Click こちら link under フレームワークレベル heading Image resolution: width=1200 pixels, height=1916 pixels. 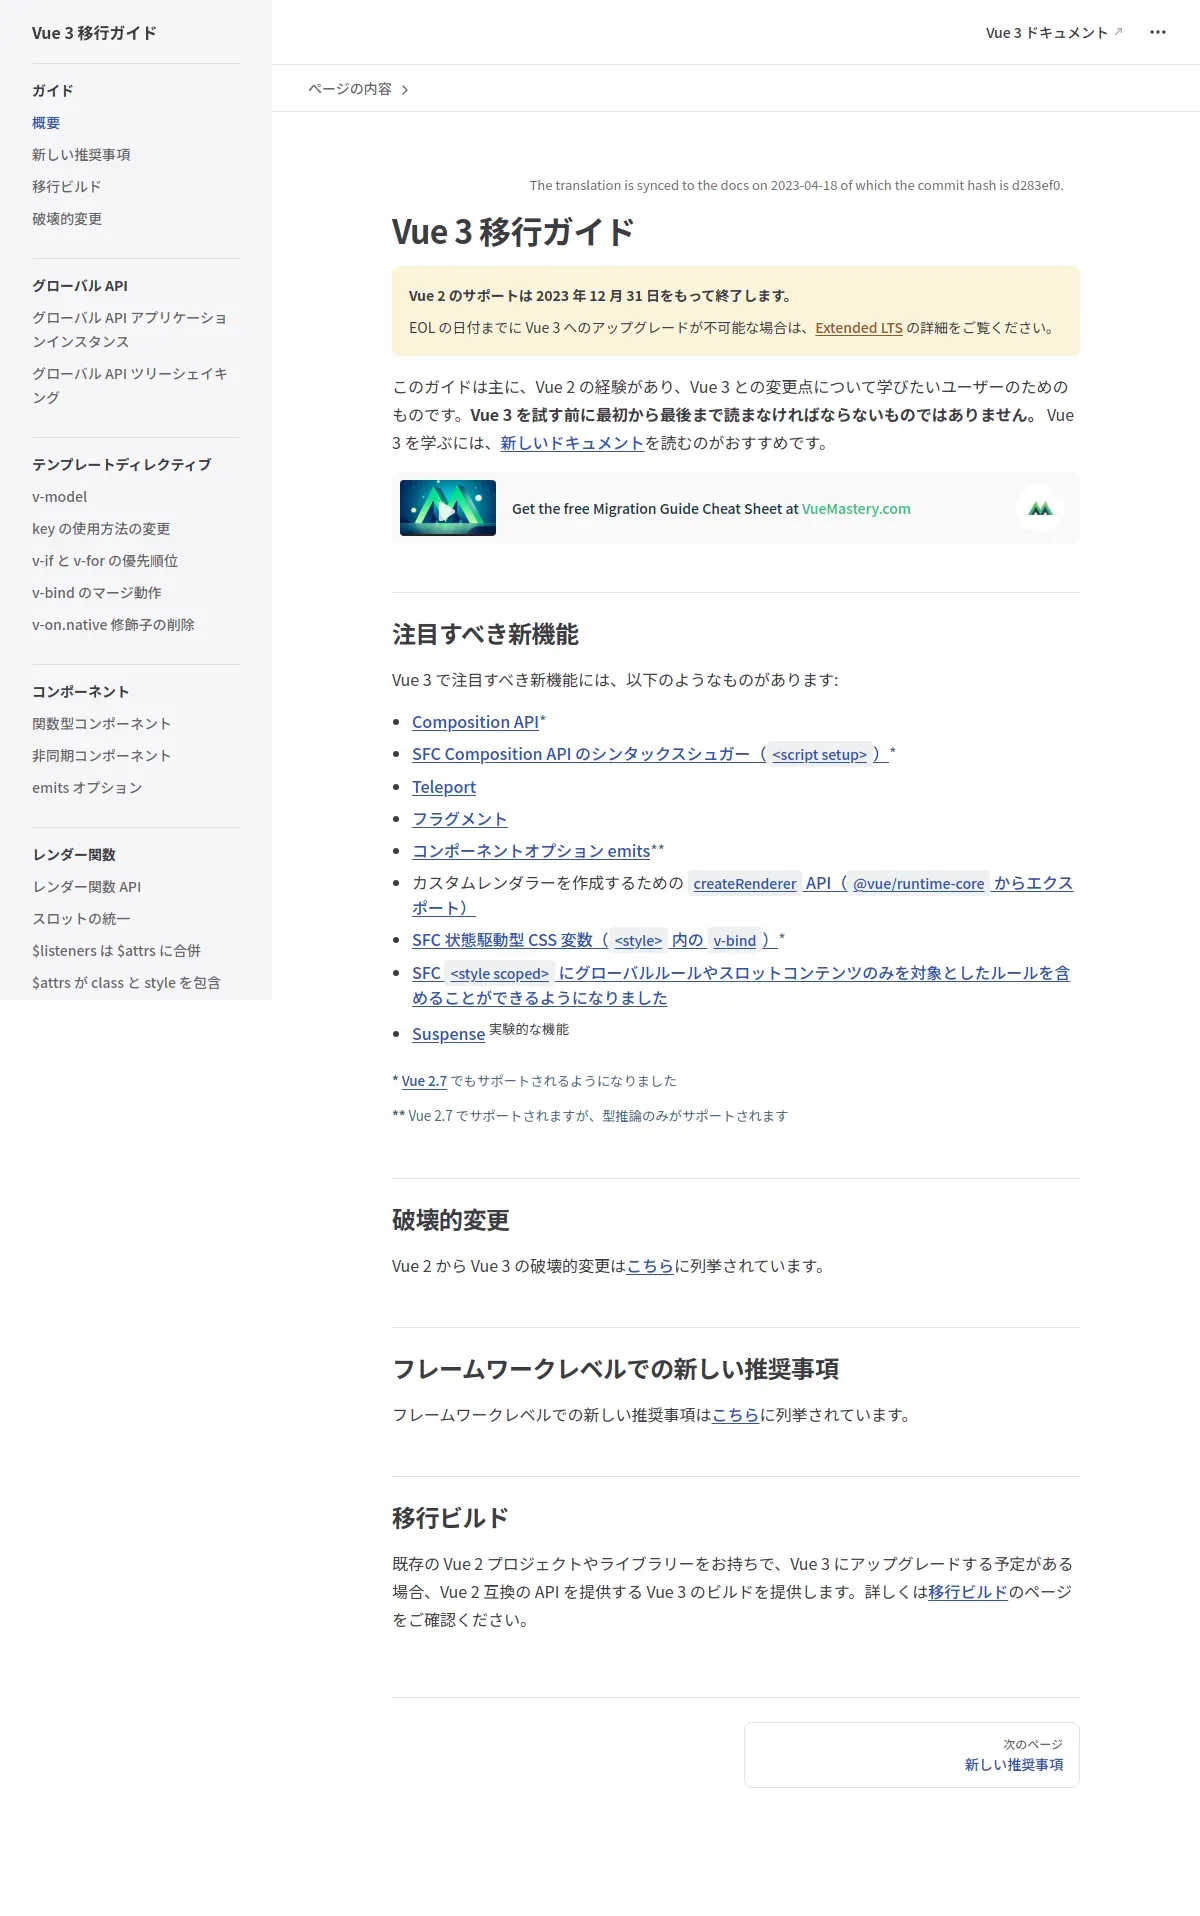(x=736, y=1415)
